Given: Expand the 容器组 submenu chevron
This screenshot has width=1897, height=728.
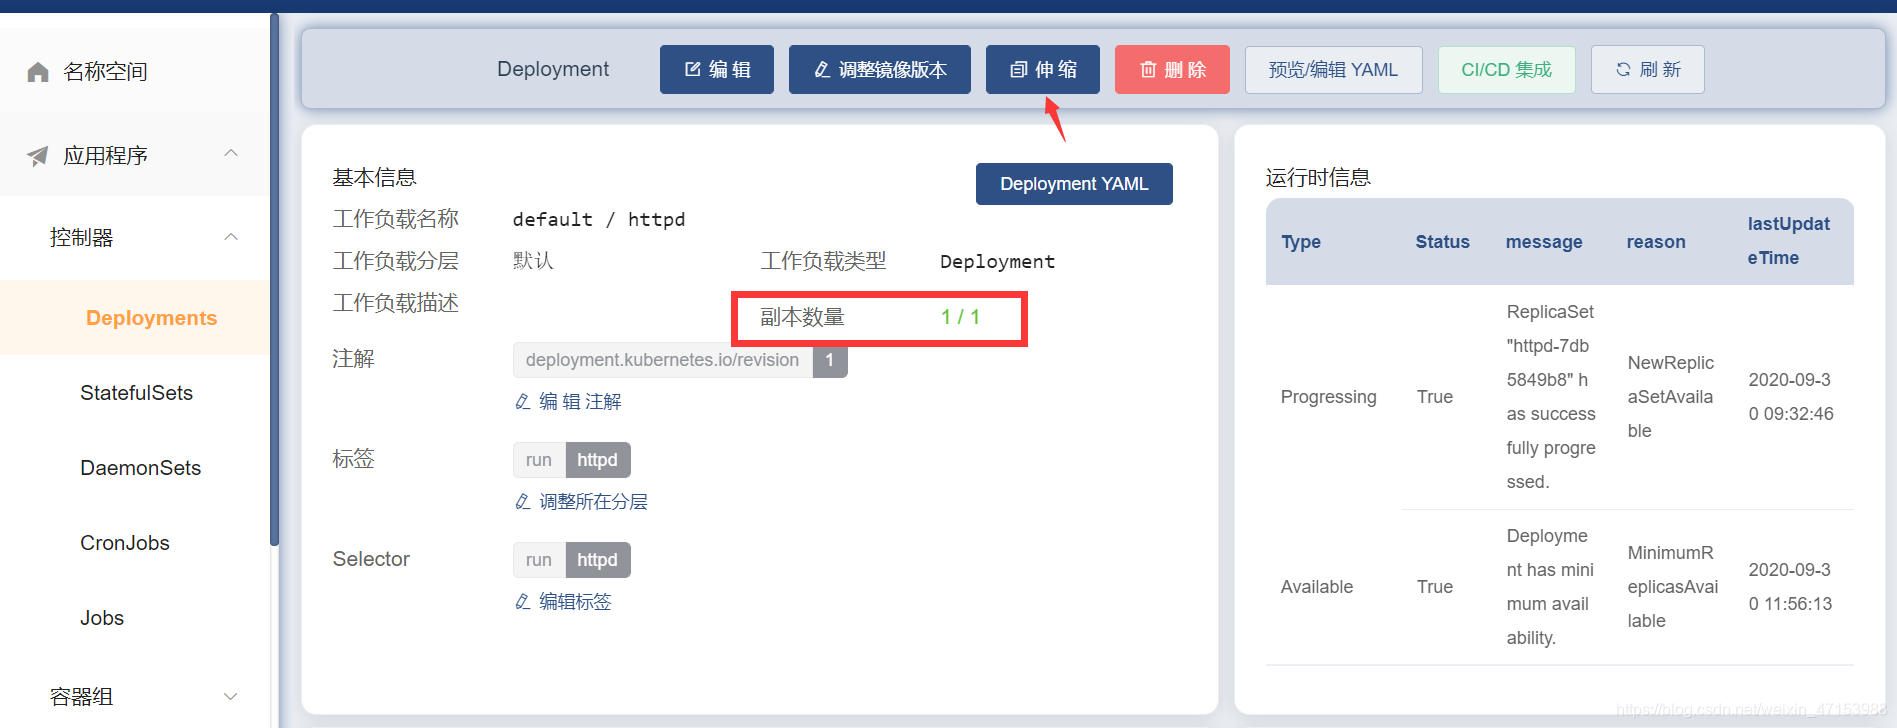Looking at the screenshot, I should (x=231, y=697).
